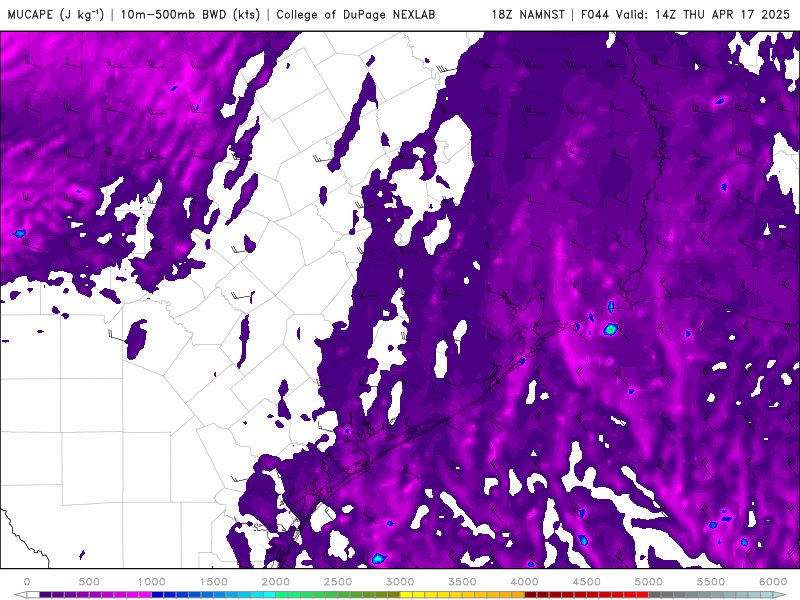The width and height of the screenshot is (800, 600).
Task: Click the College of DuPage NEXLAB text
Action: point(356,14)
